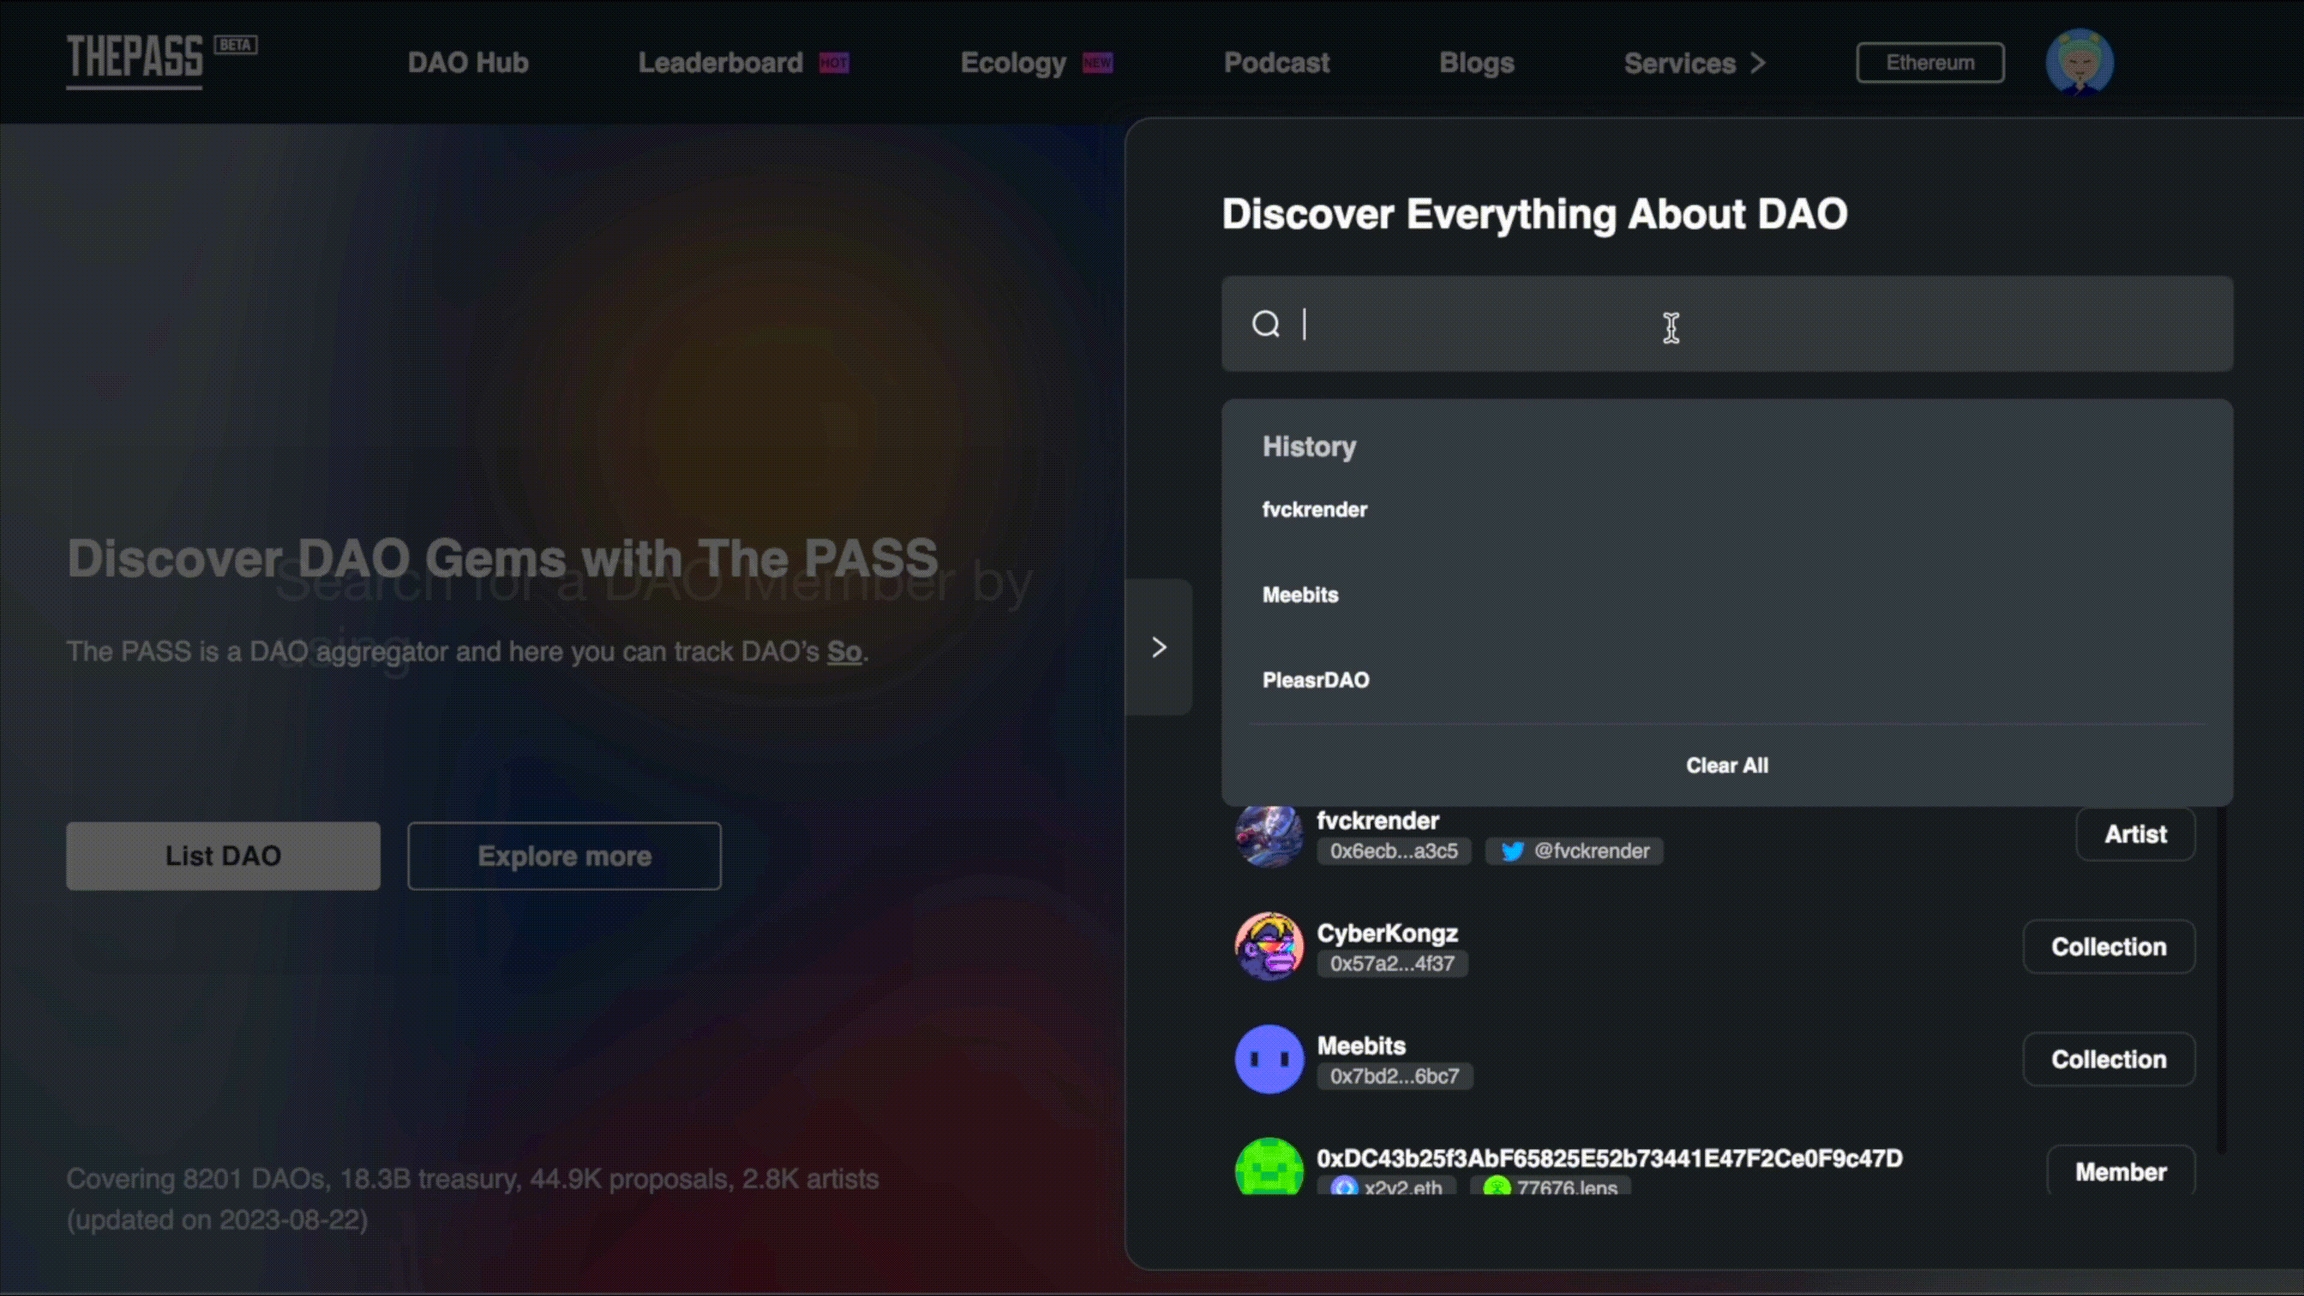Open the fvckrender avatar thumbnail
Image resolution: width=2304 pixels, height=1296 pixels.
click(x=1268, y=836)
